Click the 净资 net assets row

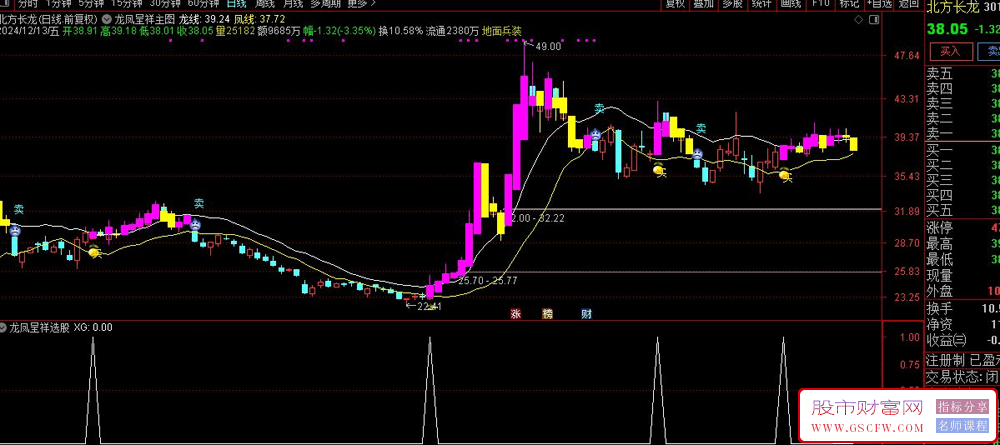(962, 325)
